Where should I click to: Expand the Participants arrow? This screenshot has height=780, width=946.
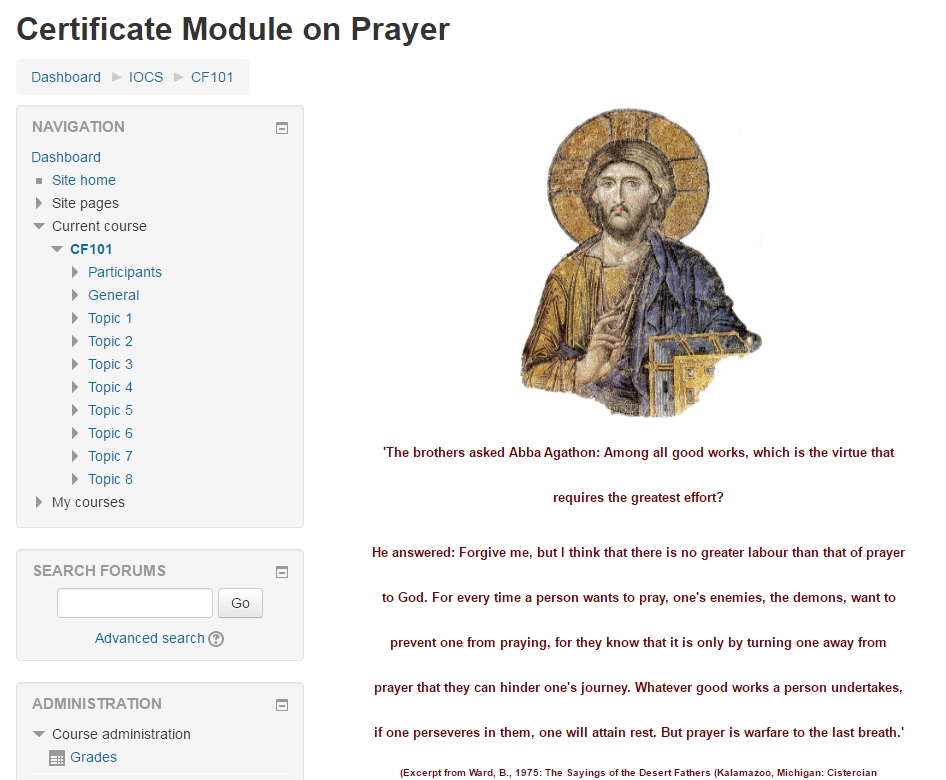tap(75, 272)
